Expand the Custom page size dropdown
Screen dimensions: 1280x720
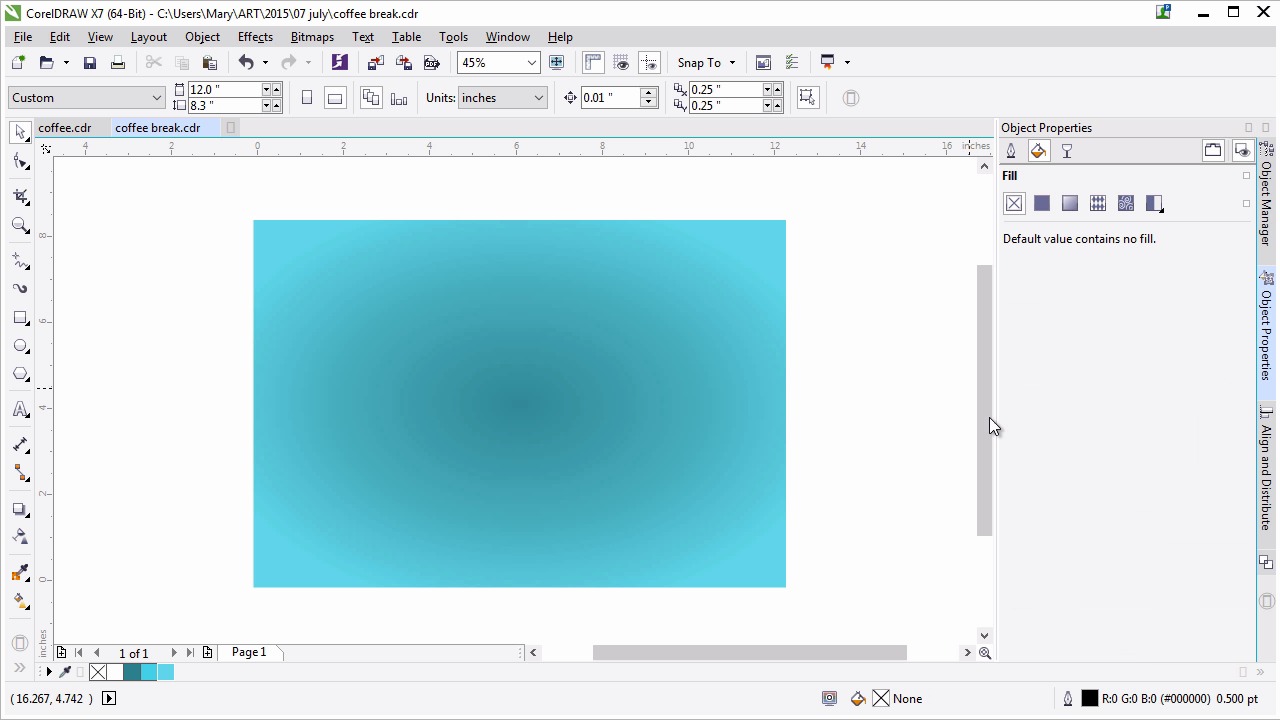pos(157,98)
